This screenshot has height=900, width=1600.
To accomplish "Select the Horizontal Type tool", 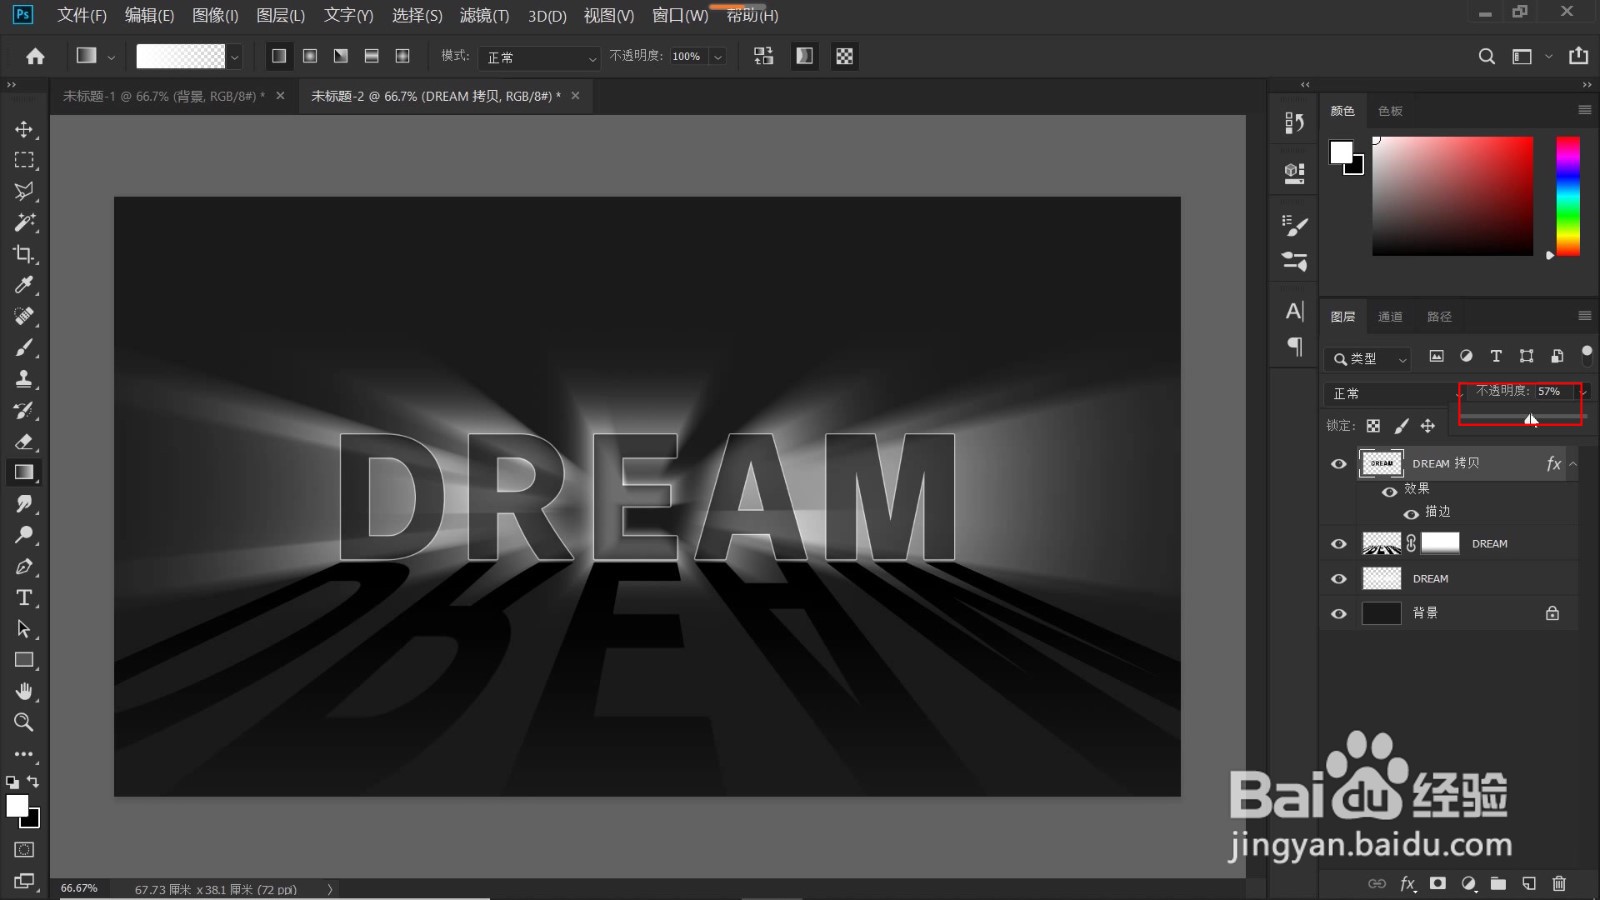I will coord(24,597).
